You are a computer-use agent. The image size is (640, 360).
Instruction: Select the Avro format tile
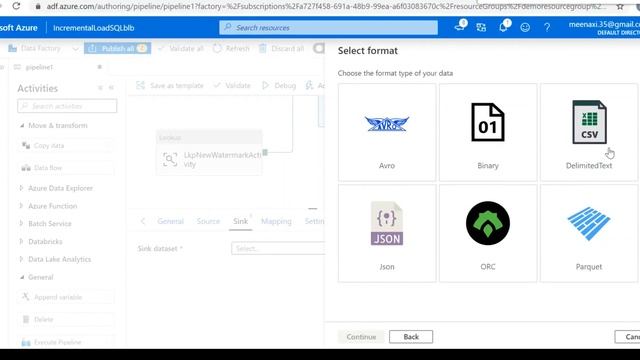coord(387,132)
